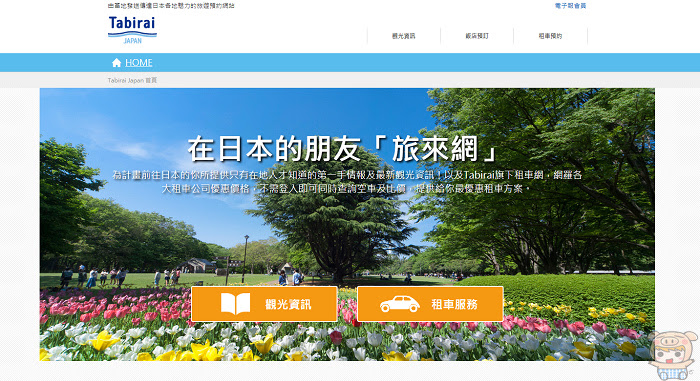Click the 在日本的朋友「旅來網」 headline
This screenshot has width=700, height=381.
(343, 149)
